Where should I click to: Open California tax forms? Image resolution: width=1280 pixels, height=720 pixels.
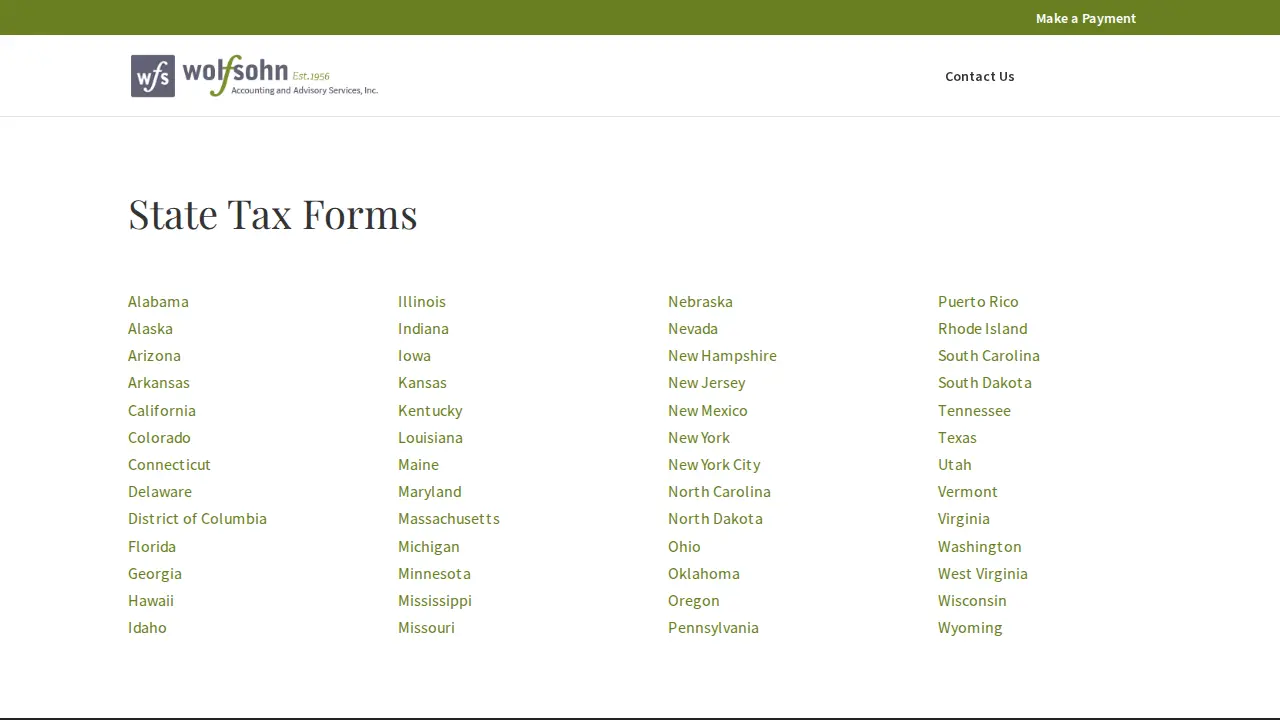[x=162, y=410]
